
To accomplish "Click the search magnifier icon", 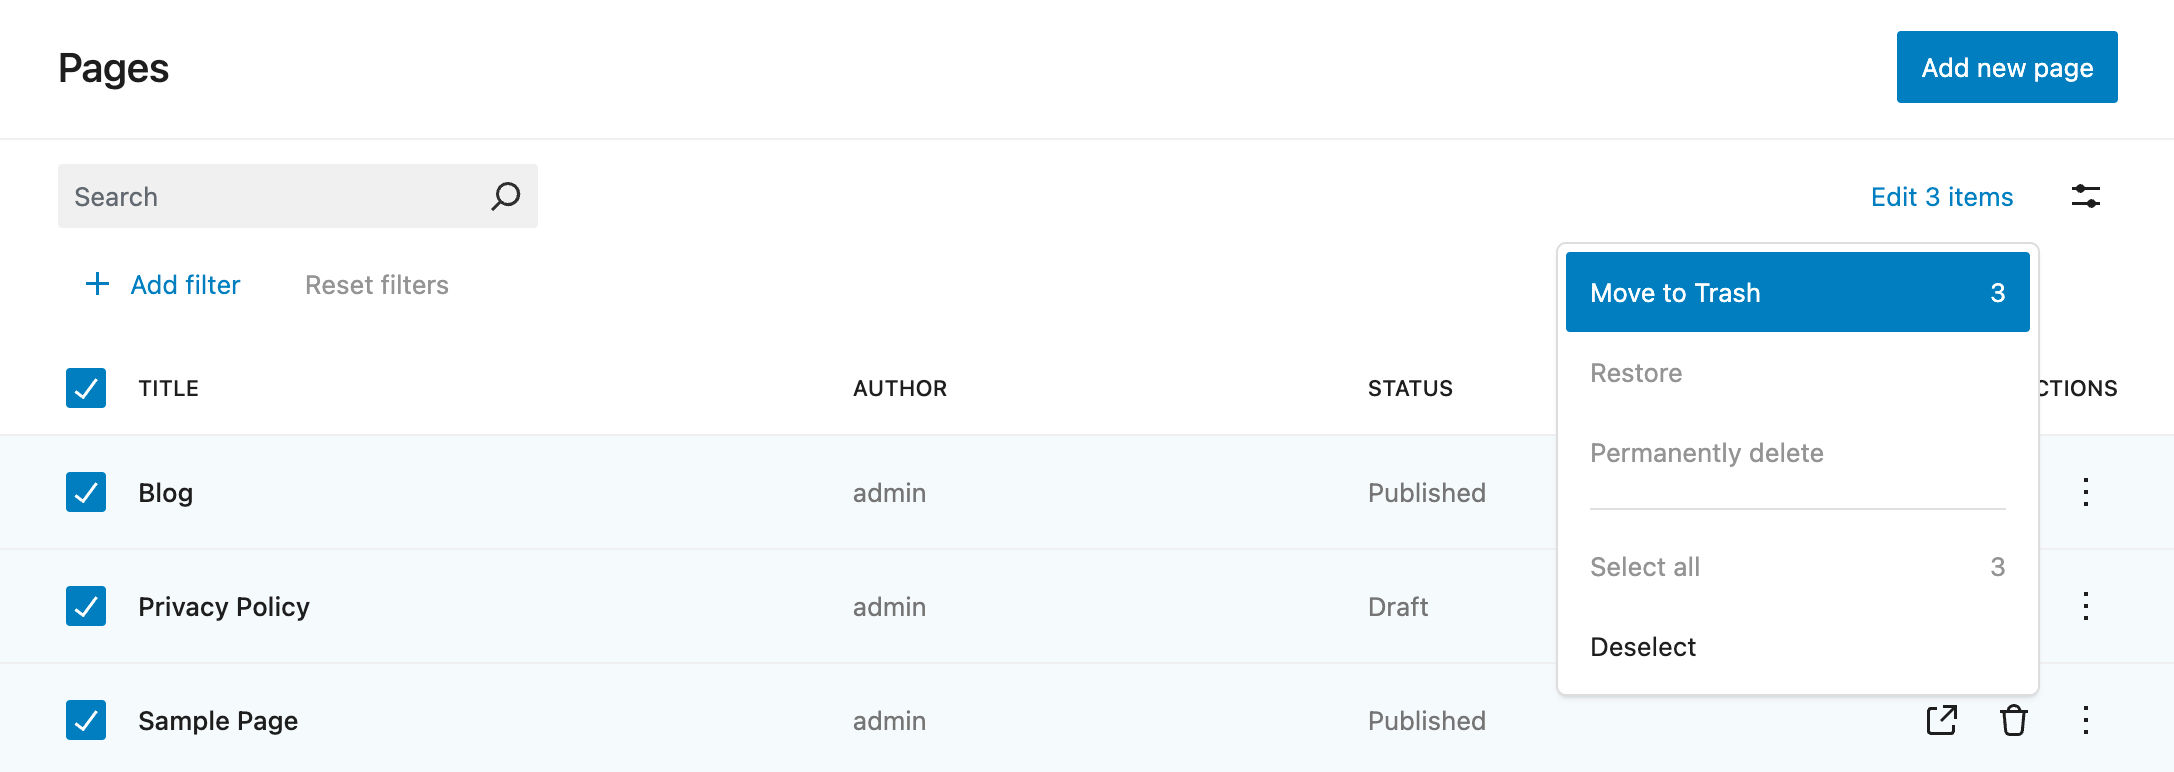I will 506,196.
